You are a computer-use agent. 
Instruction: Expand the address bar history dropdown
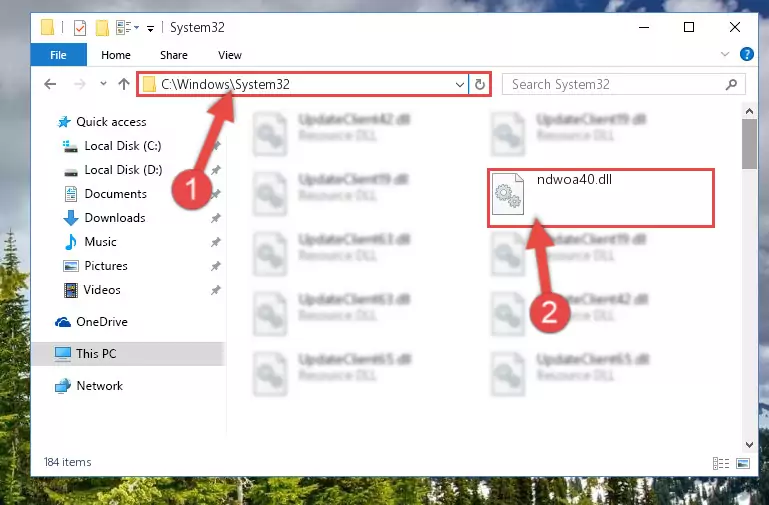460,84
